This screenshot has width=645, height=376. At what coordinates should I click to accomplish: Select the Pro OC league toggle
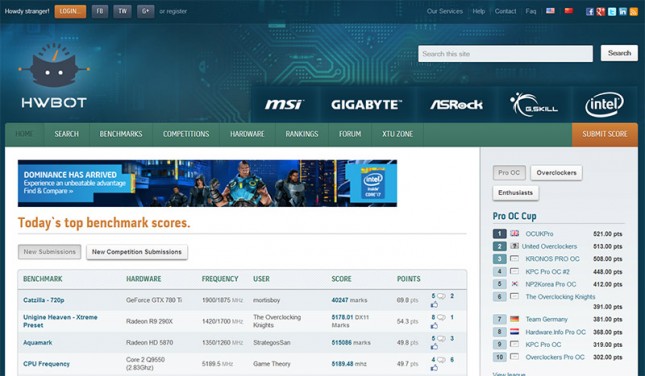coord(509,173)
